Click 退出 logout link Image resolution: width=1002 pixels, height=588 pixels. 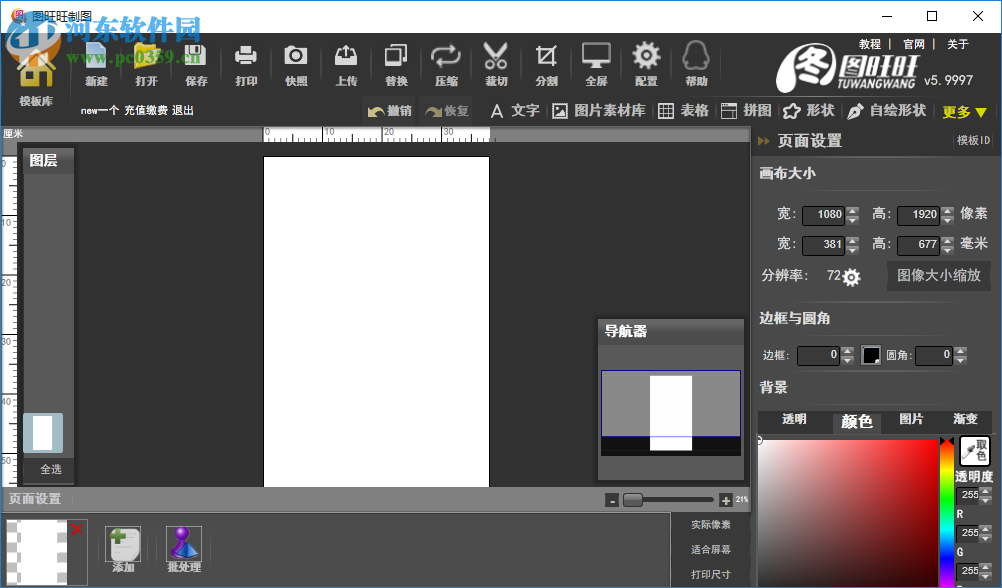(x=183, y=111)
